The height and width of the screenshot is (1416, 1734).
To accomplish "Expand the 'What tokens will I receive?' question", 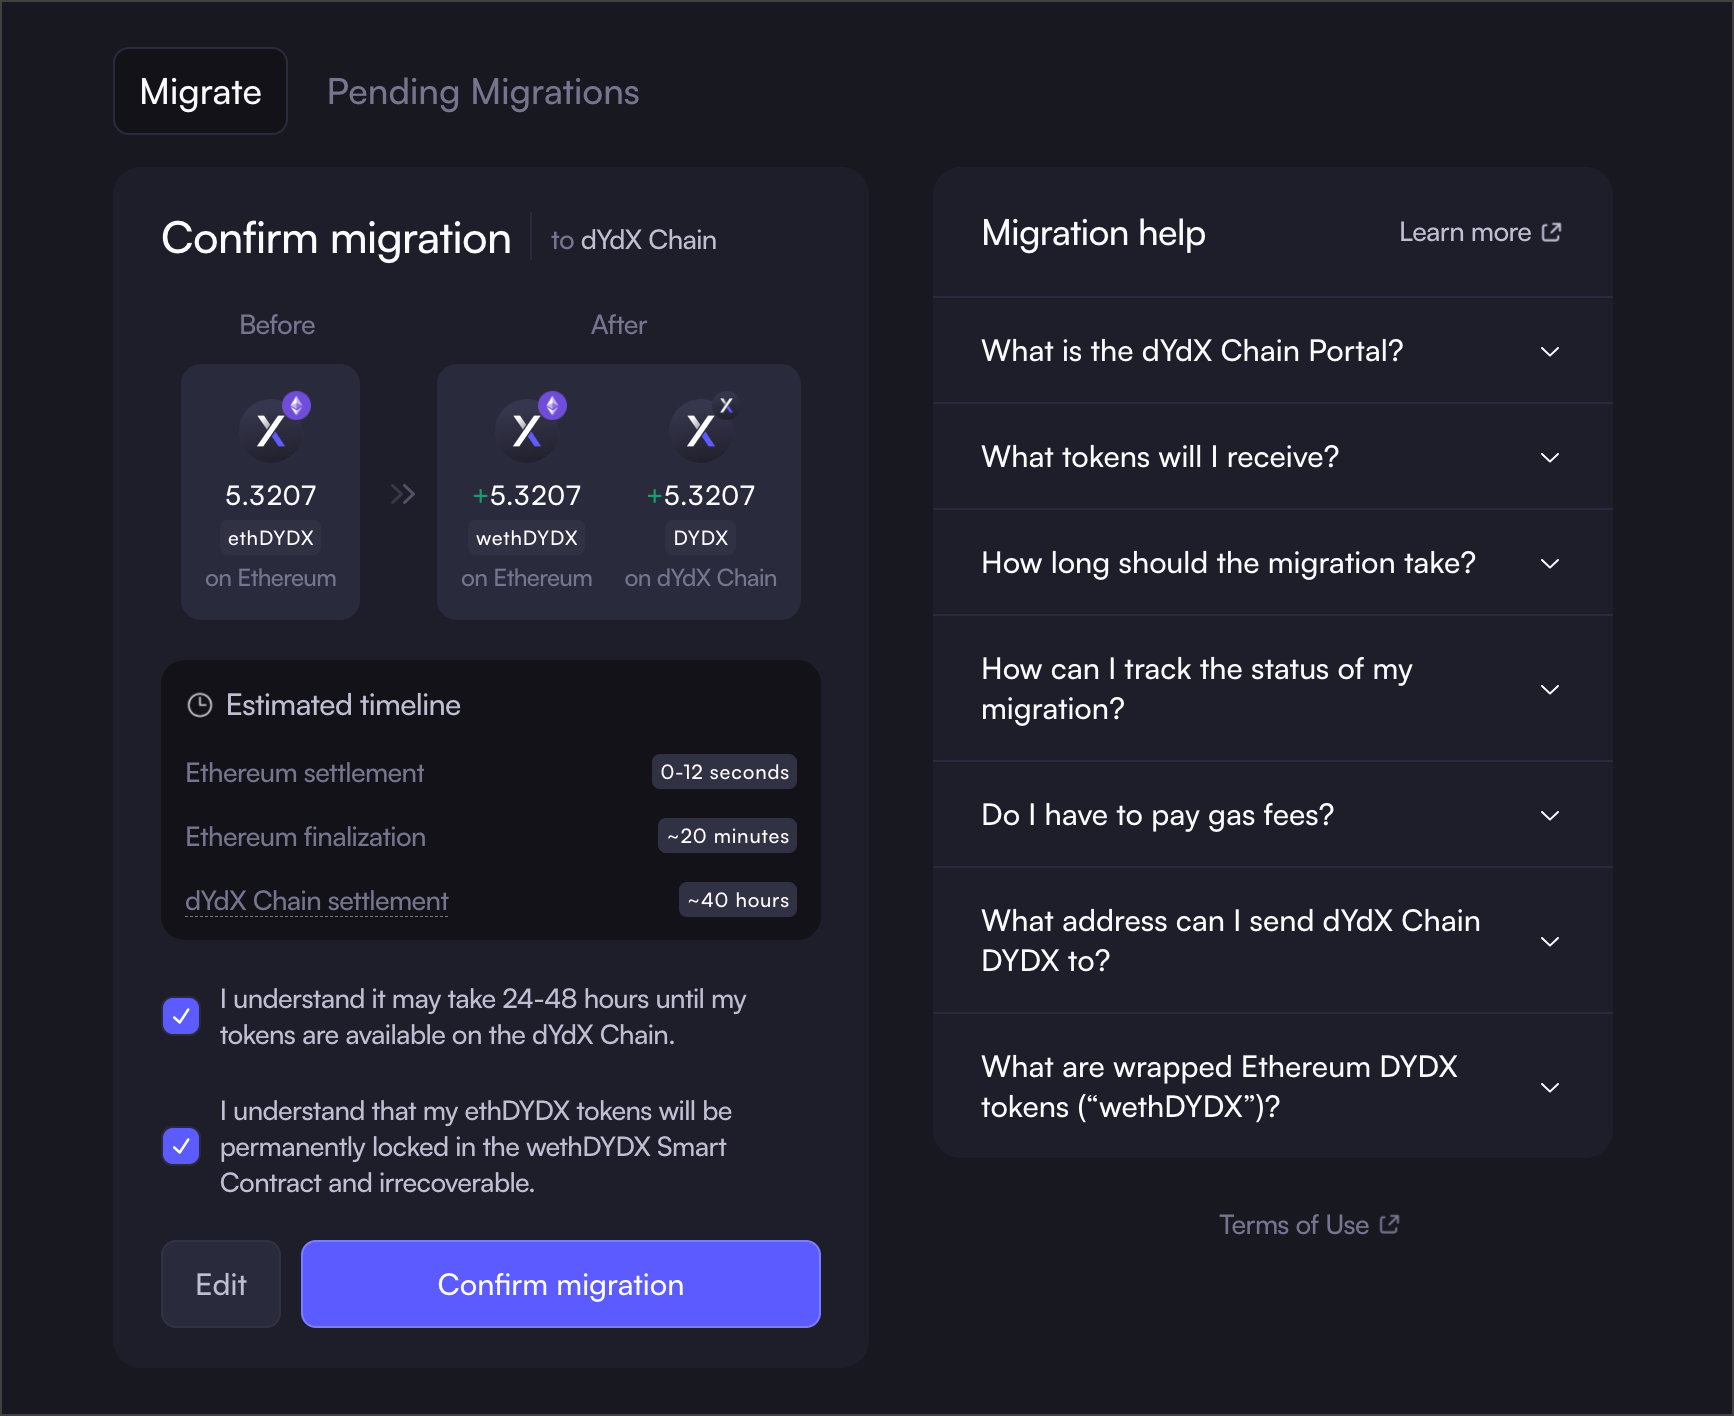I will point(1549,457).
